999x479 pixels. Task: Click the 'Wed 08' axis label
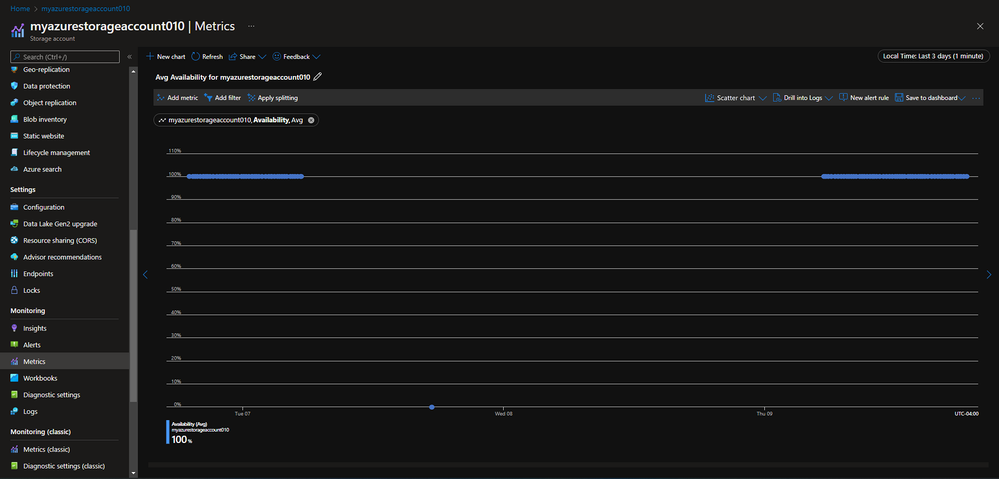point(504,413)
